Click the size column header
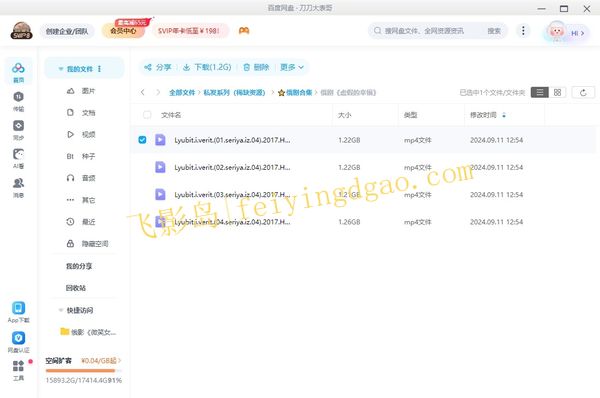600x398 pixels. click(x=344, y=115)
